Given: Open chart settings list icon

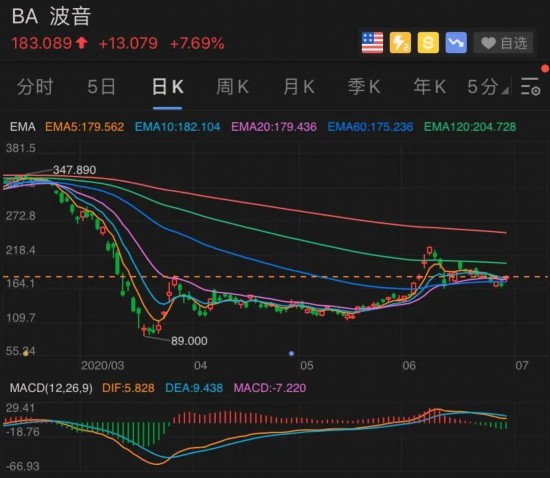Looking at the screenshot, I should click(530, 86).
